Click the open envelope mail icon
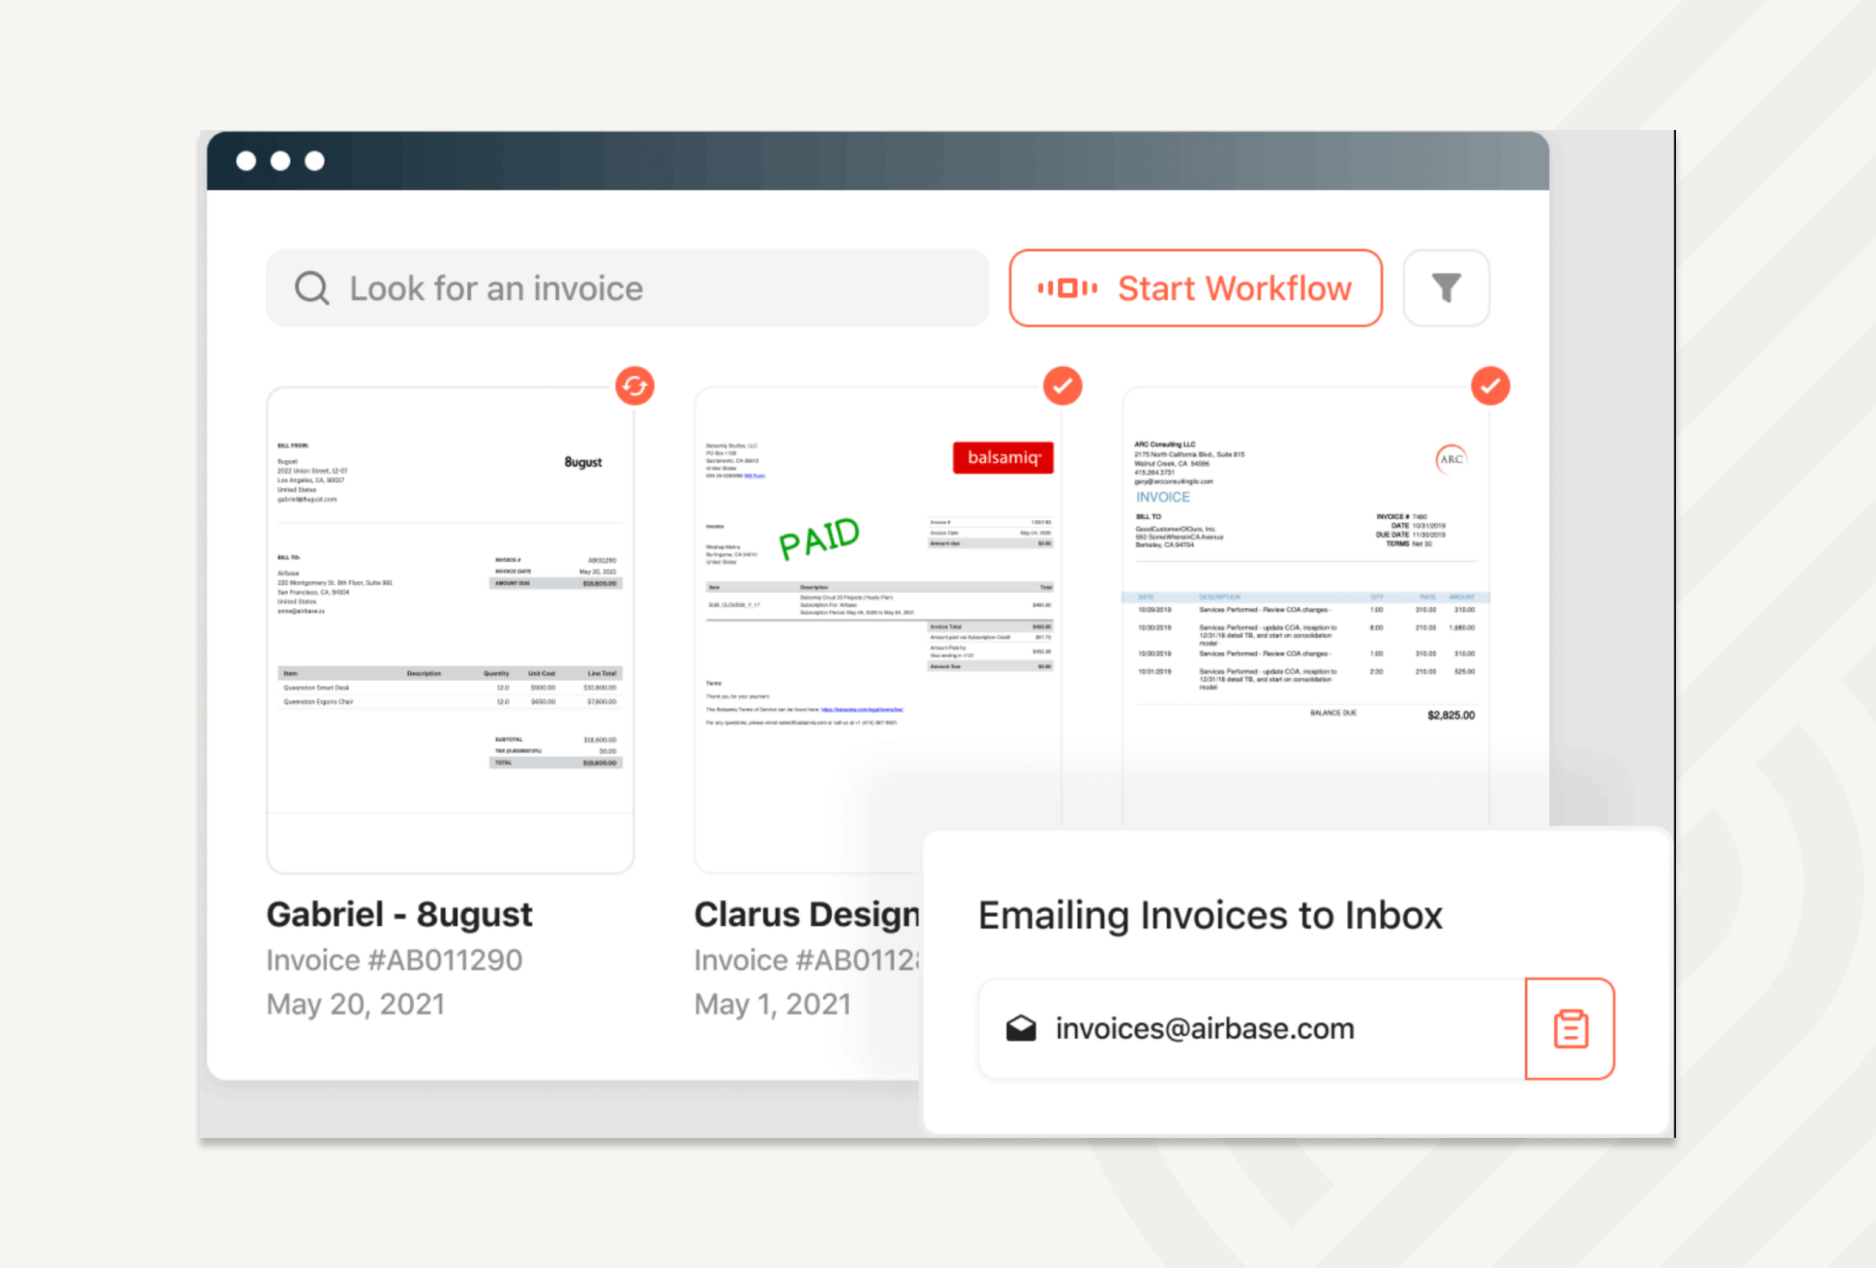Screen dimensions: 1876x1268 (1021, 1029)
